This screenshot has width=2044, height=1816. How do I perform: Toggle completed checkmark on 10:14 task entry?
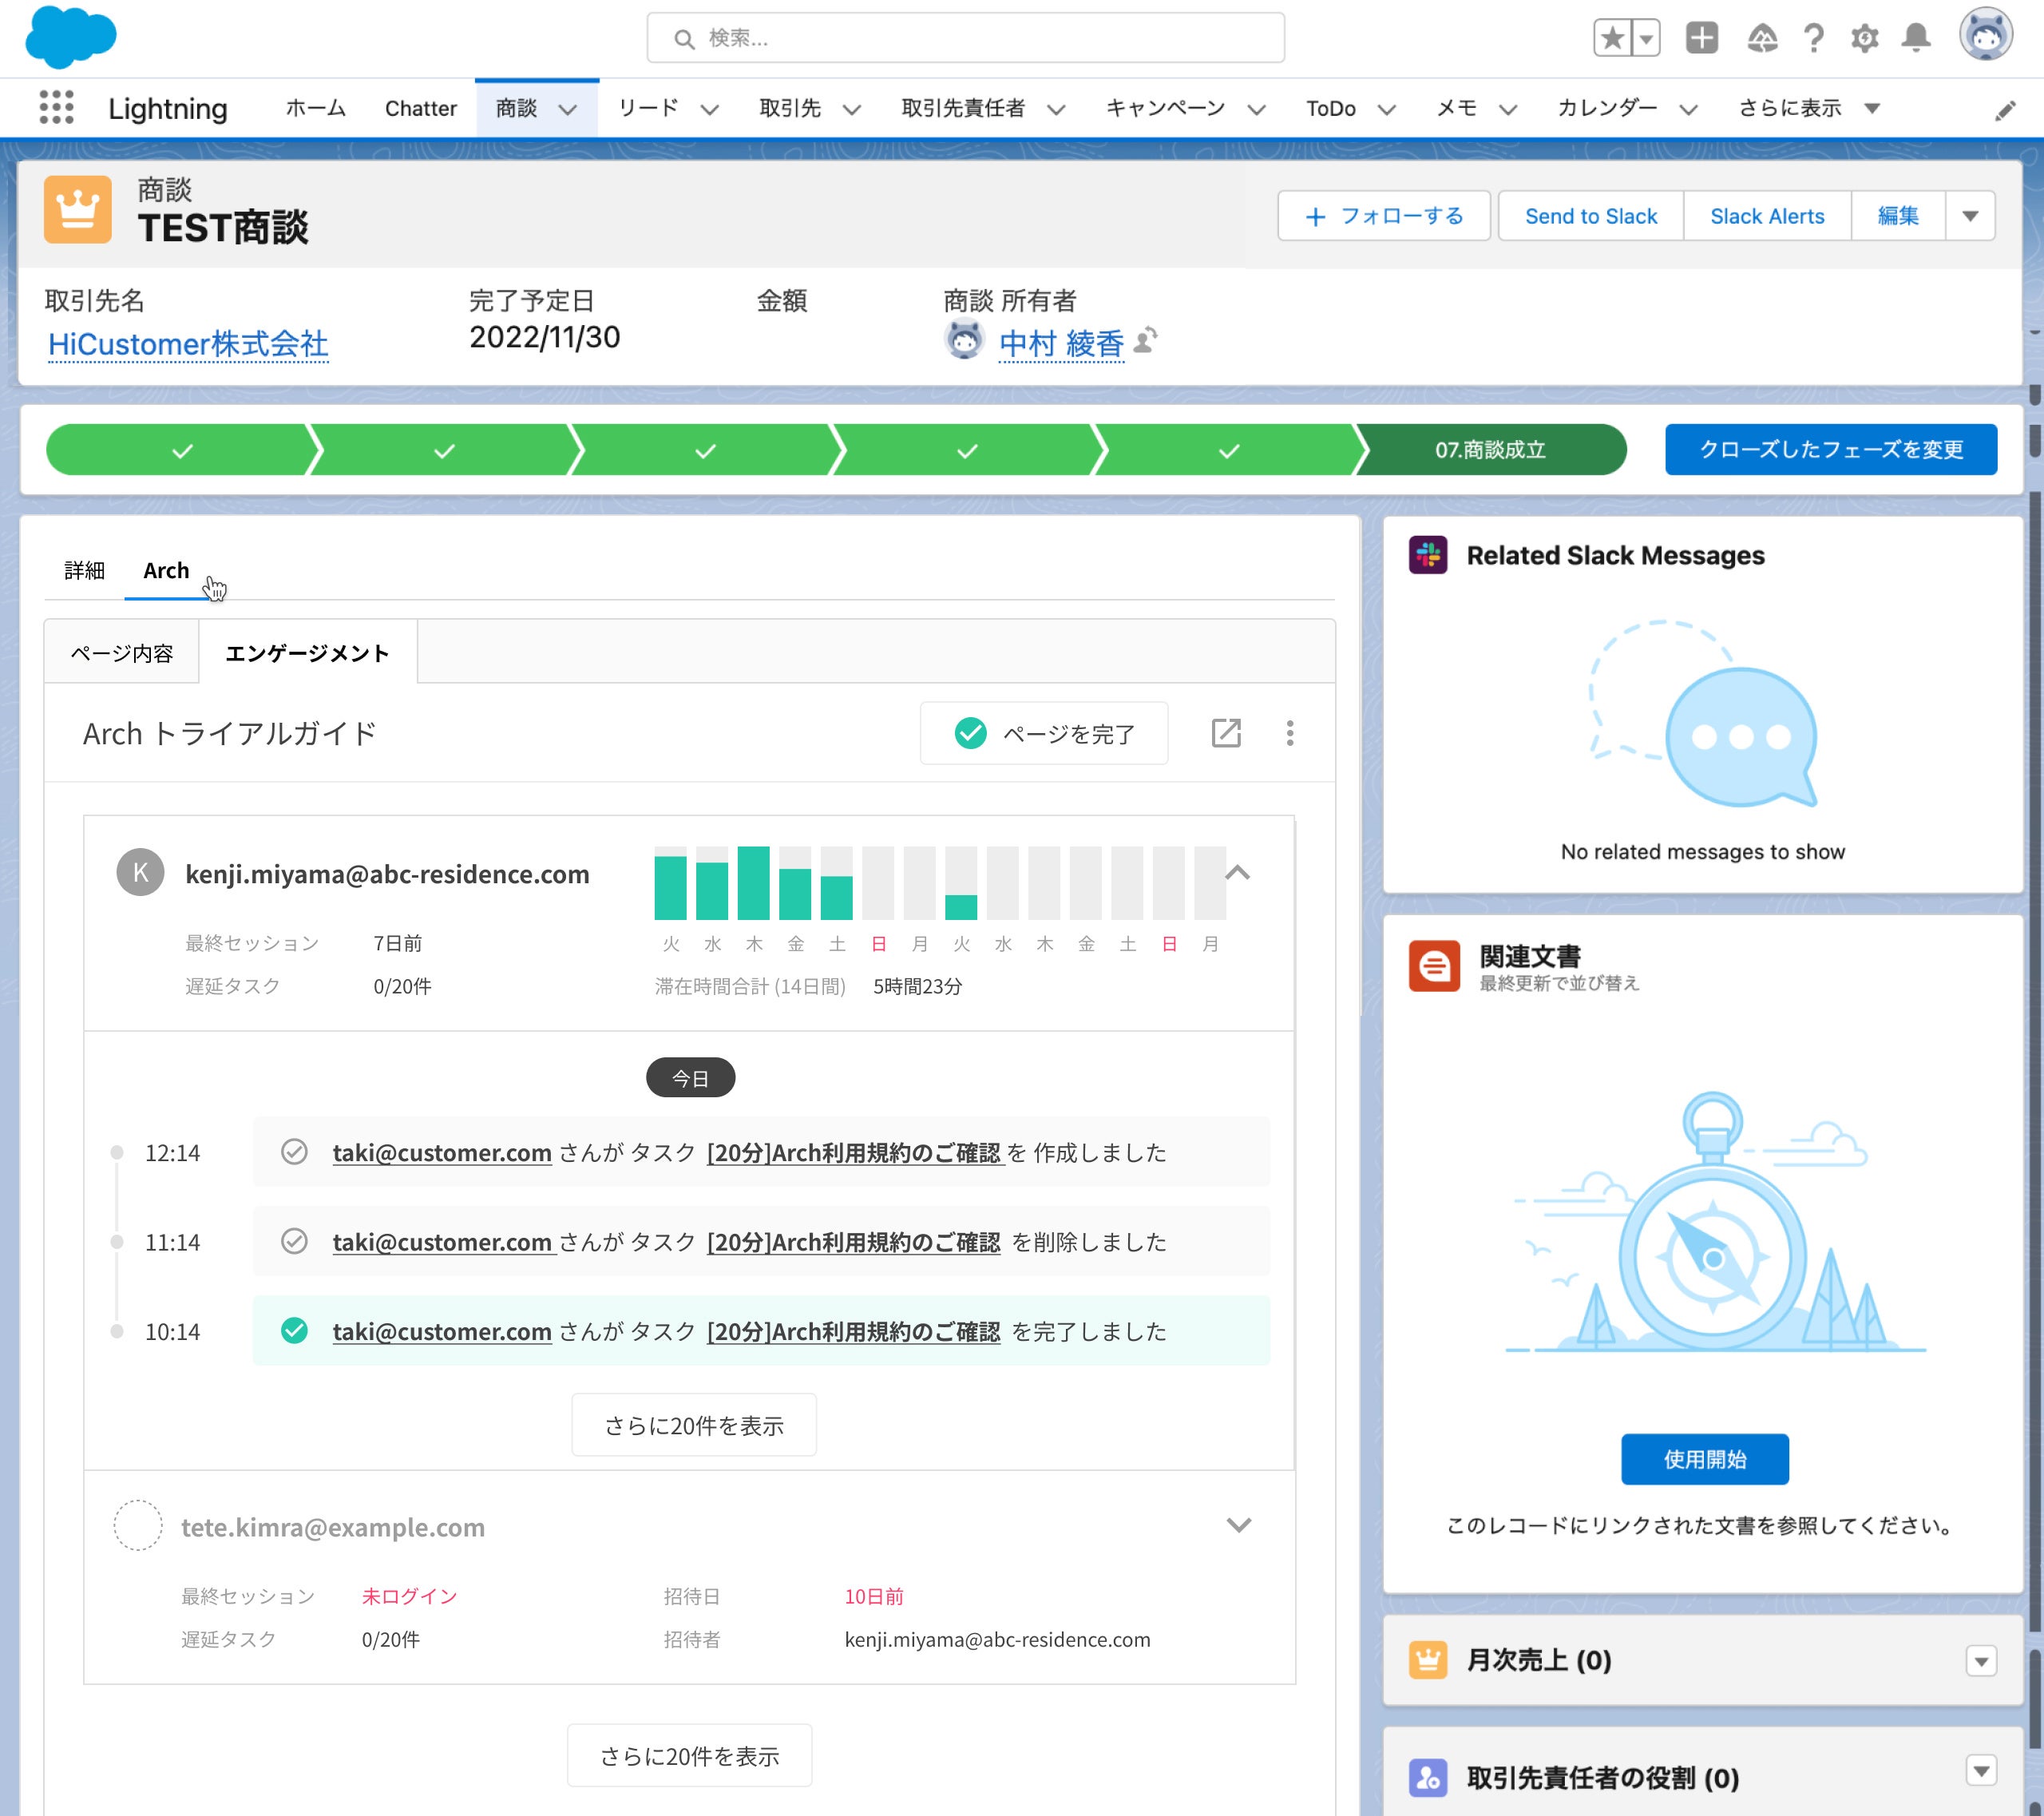[x=294, y=1331]
